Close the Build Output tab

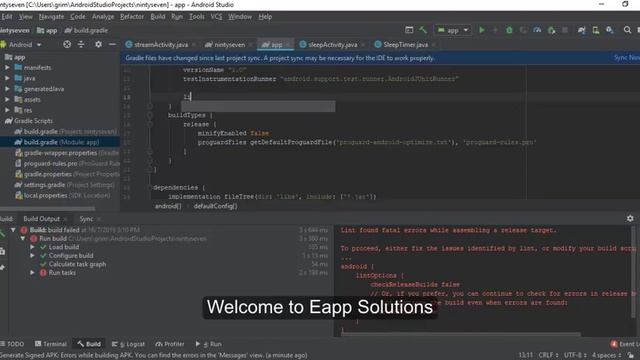pos(65,219)
